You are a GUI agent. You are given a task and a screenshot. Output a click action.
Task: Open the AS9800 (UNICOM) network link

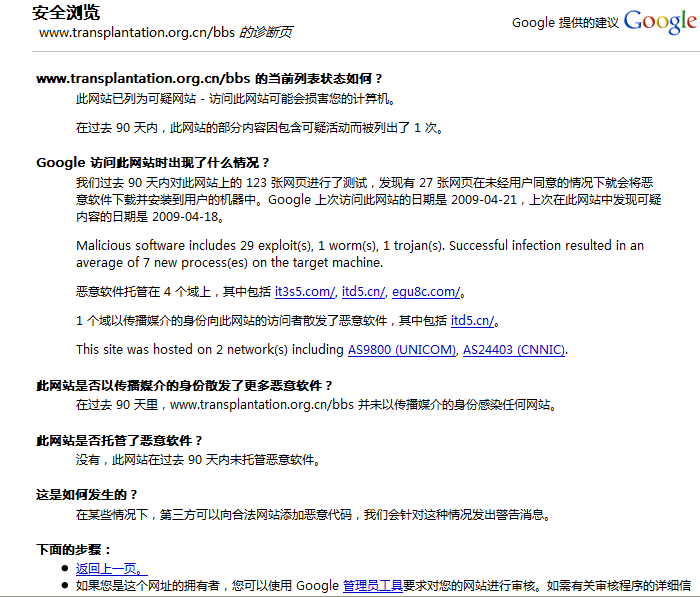tap(402, 350)
